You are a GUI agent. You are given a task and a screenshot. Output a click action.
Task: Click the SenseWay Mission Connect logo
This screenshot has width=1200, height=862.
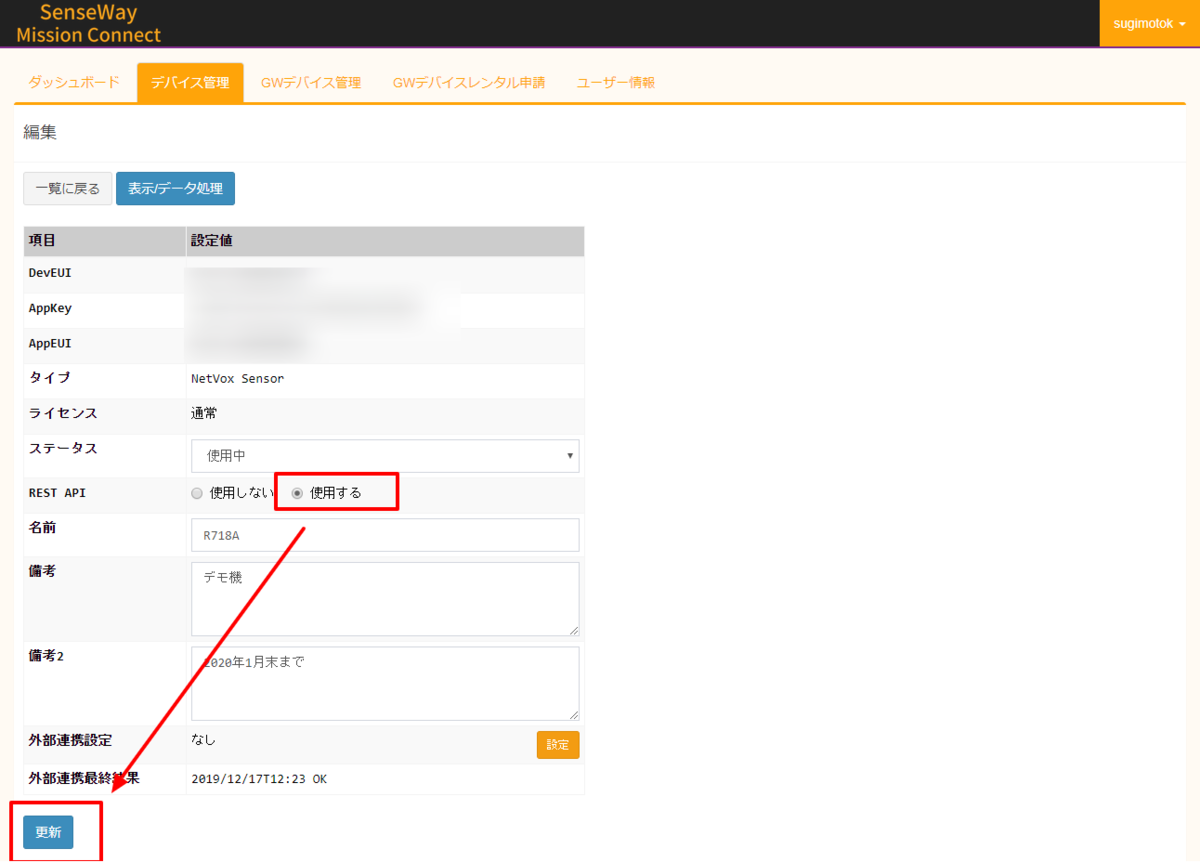click(88, 24)
